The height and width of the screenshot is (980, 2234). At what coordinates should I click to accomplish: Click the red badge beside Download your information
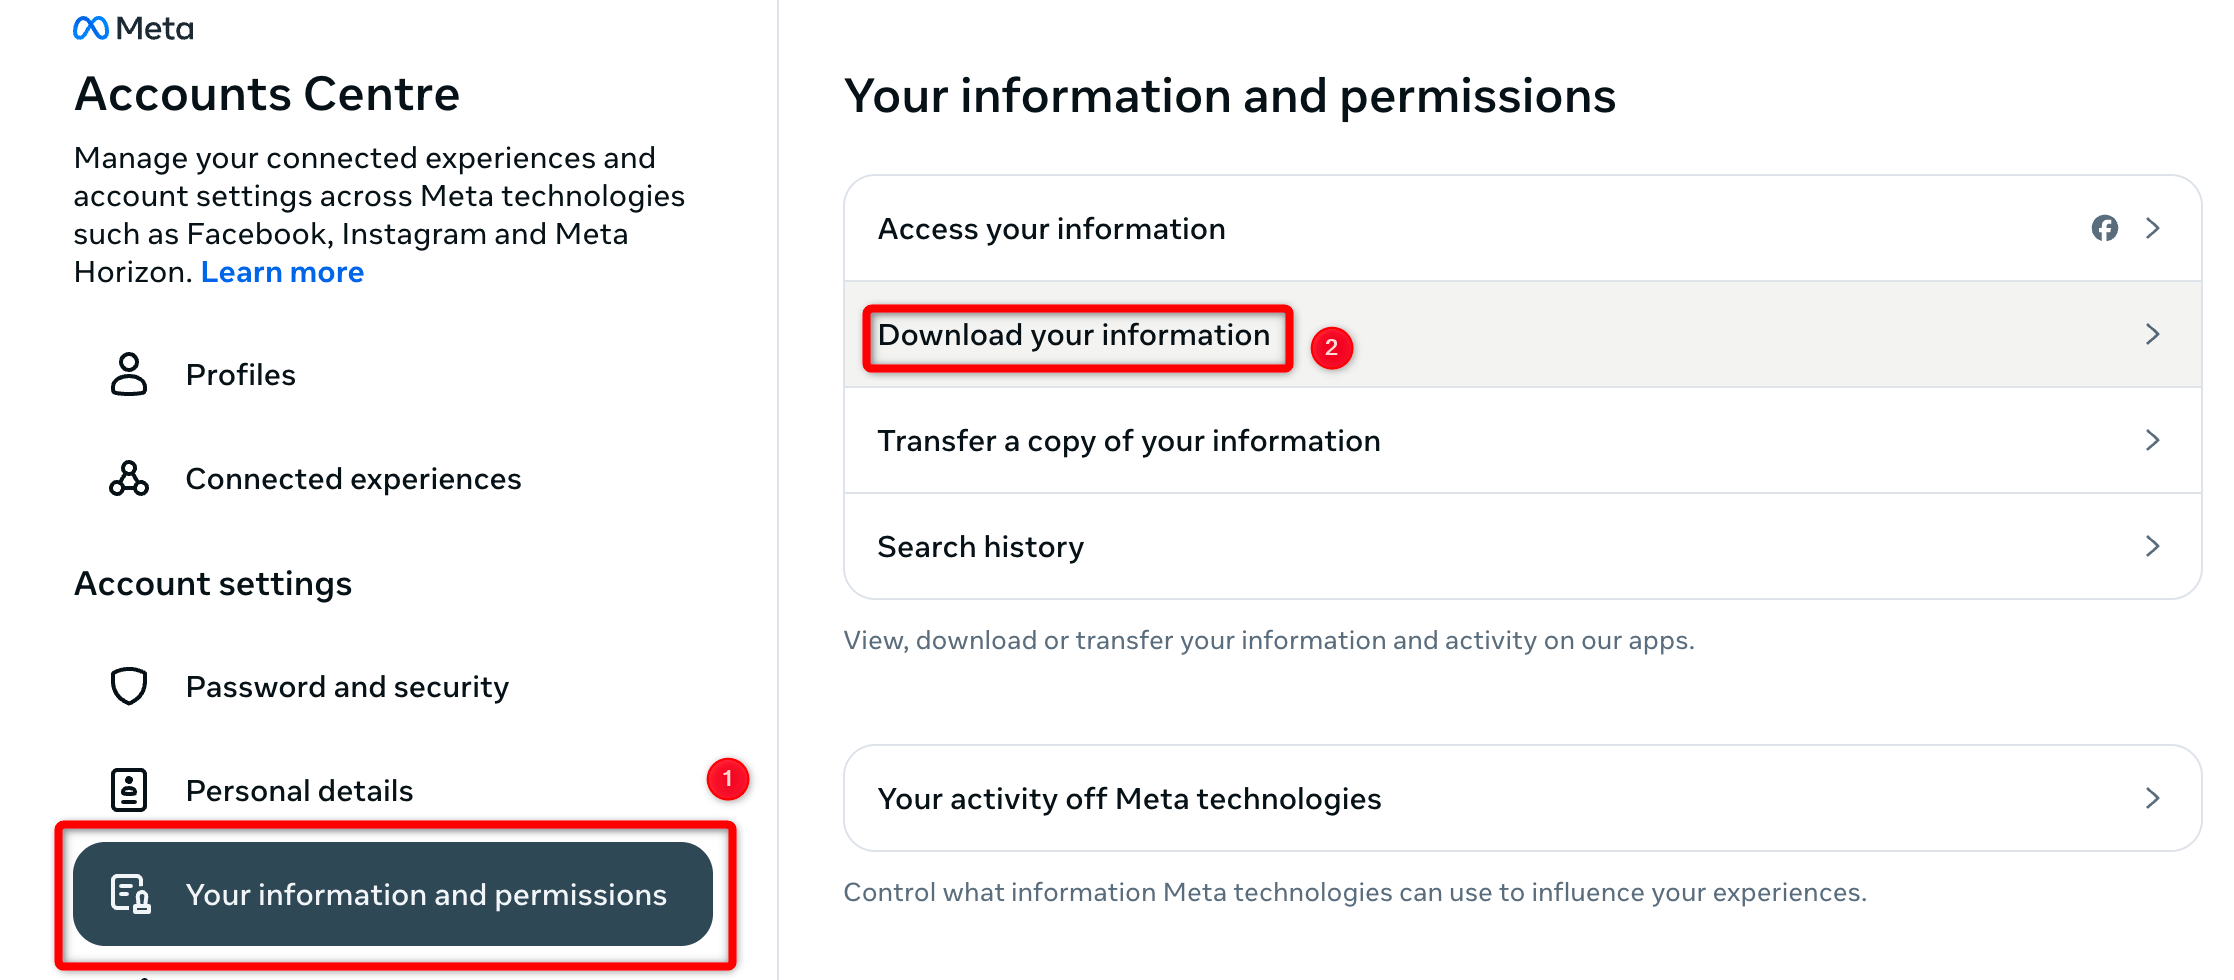coord(1332,347)
